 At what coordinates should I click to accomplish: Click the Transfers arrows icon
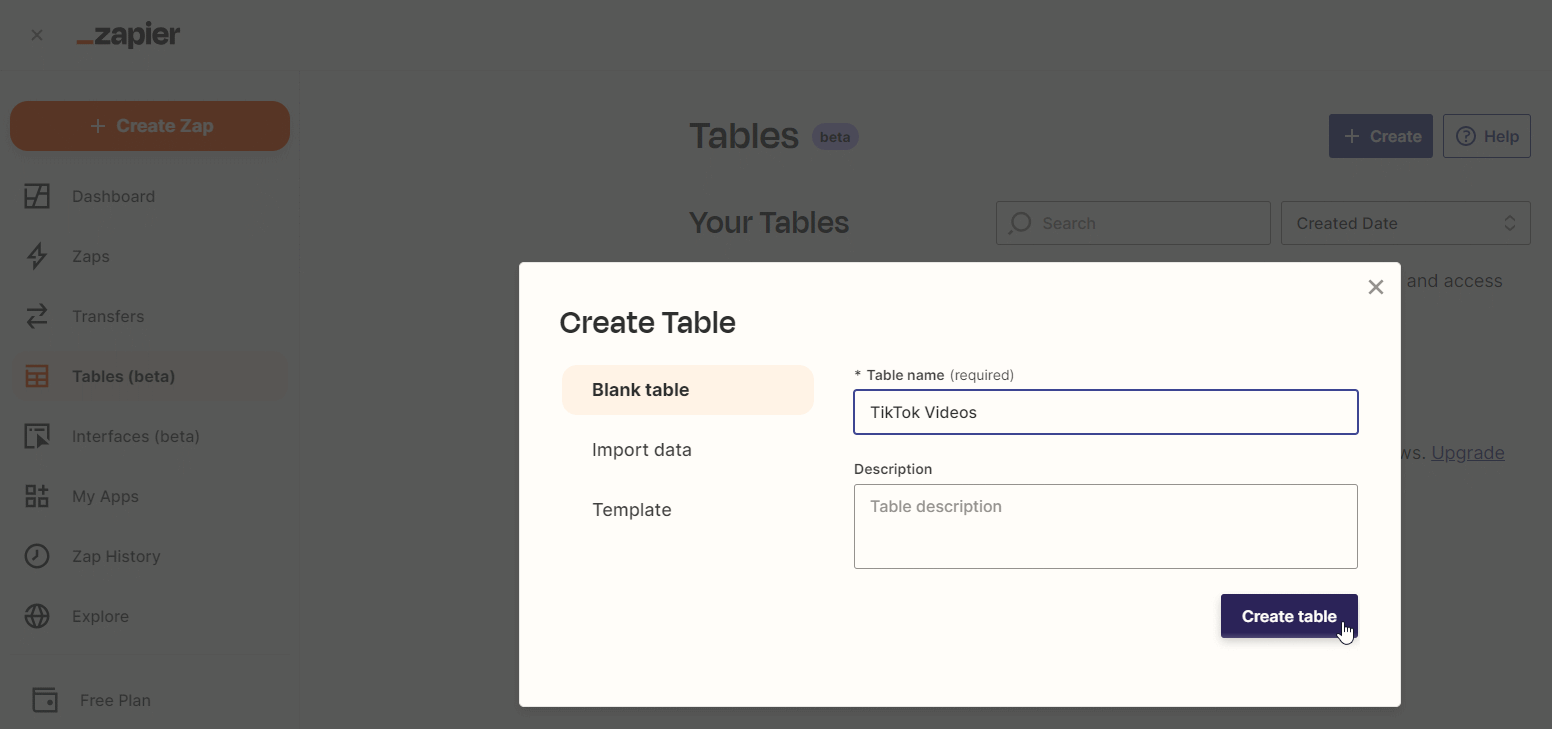point(37,316)
